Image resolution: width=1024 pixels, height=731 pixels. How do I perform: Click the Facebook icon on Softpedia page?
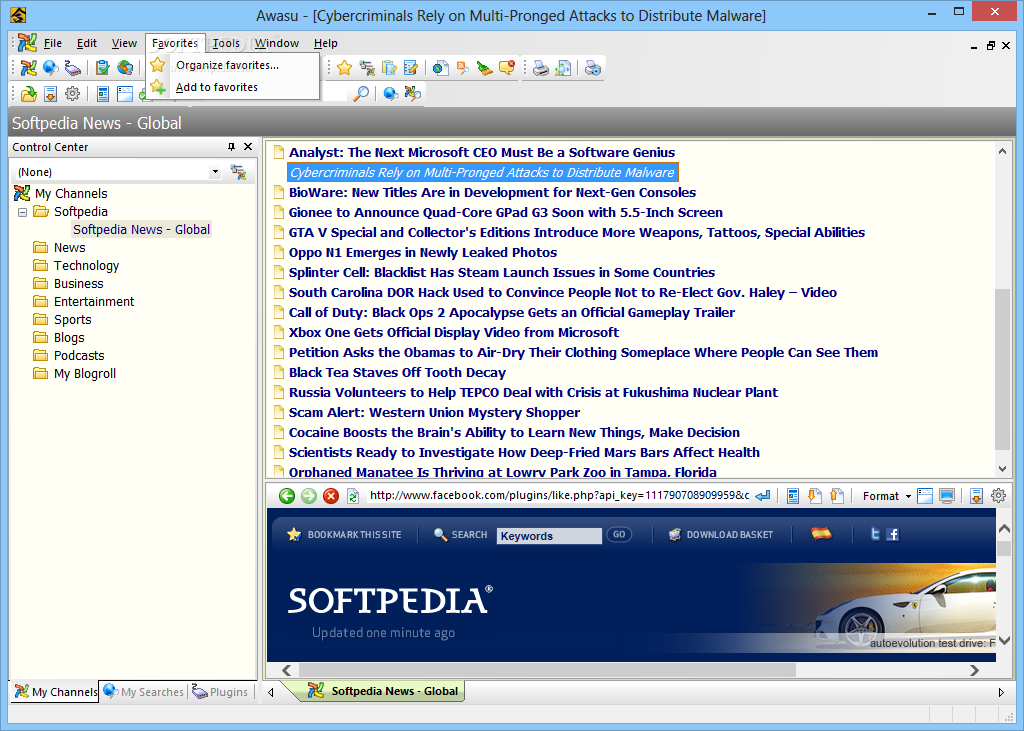pyautogui.click(x=893, y=534)
